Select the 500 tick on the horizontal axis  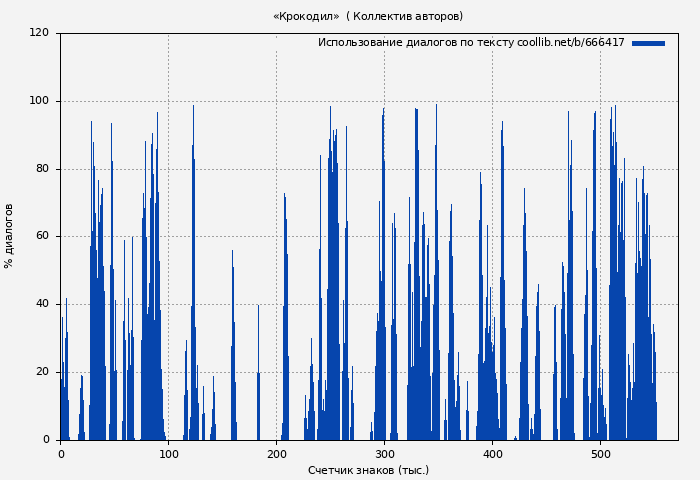600,453
